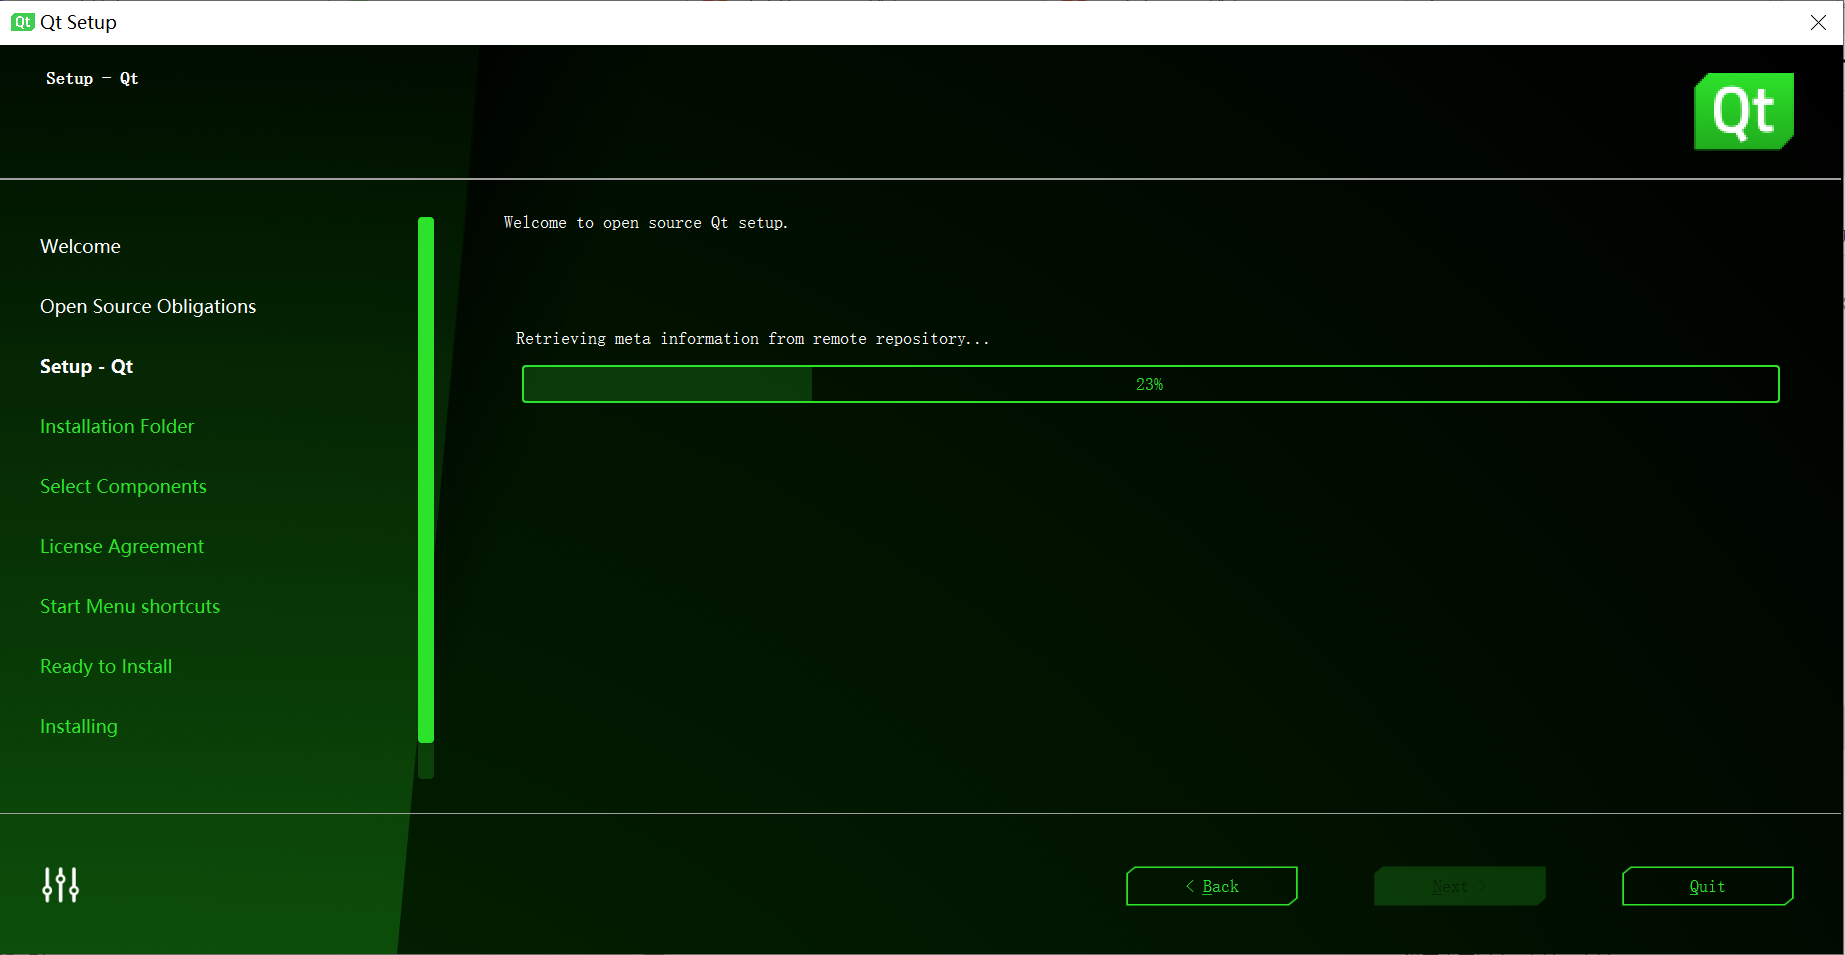Close the Qt Setup window
This screenshot has width=1845, height=955.
click(x=1818, y=22)
